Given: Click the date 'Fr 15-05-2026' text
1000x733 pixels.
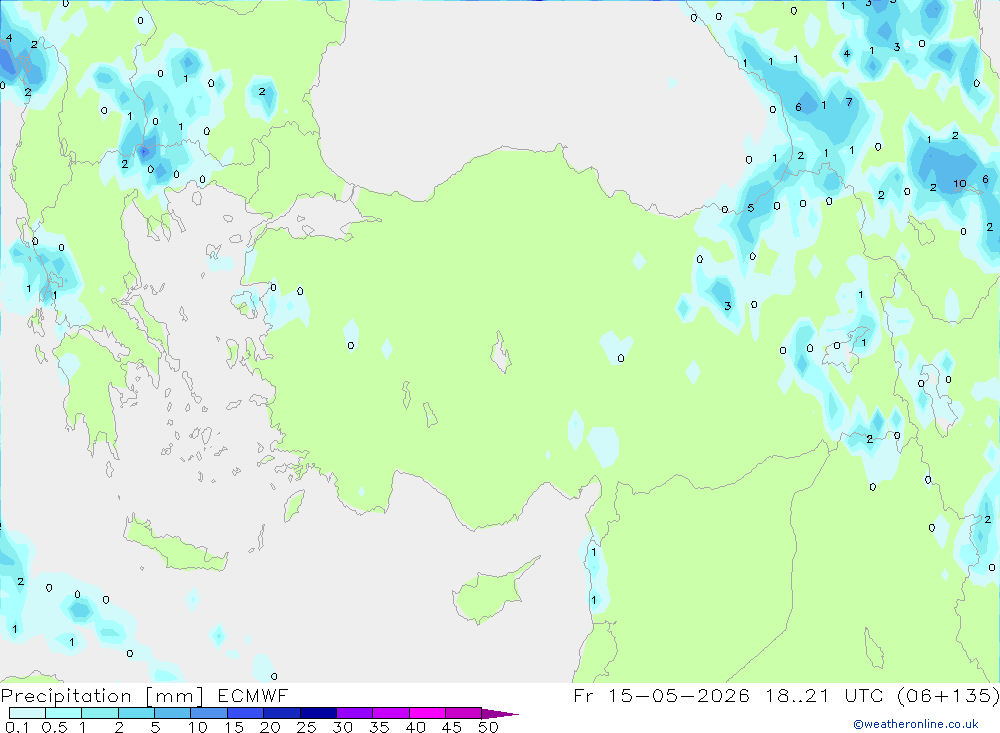Looking at the screenshot, I should pyautogui.click(x=661, y=695).
